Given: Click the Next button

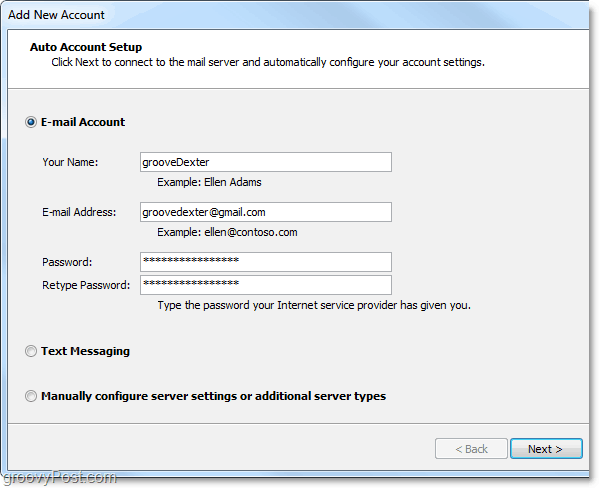Looking at the screenshot, I should click(546, 449).
